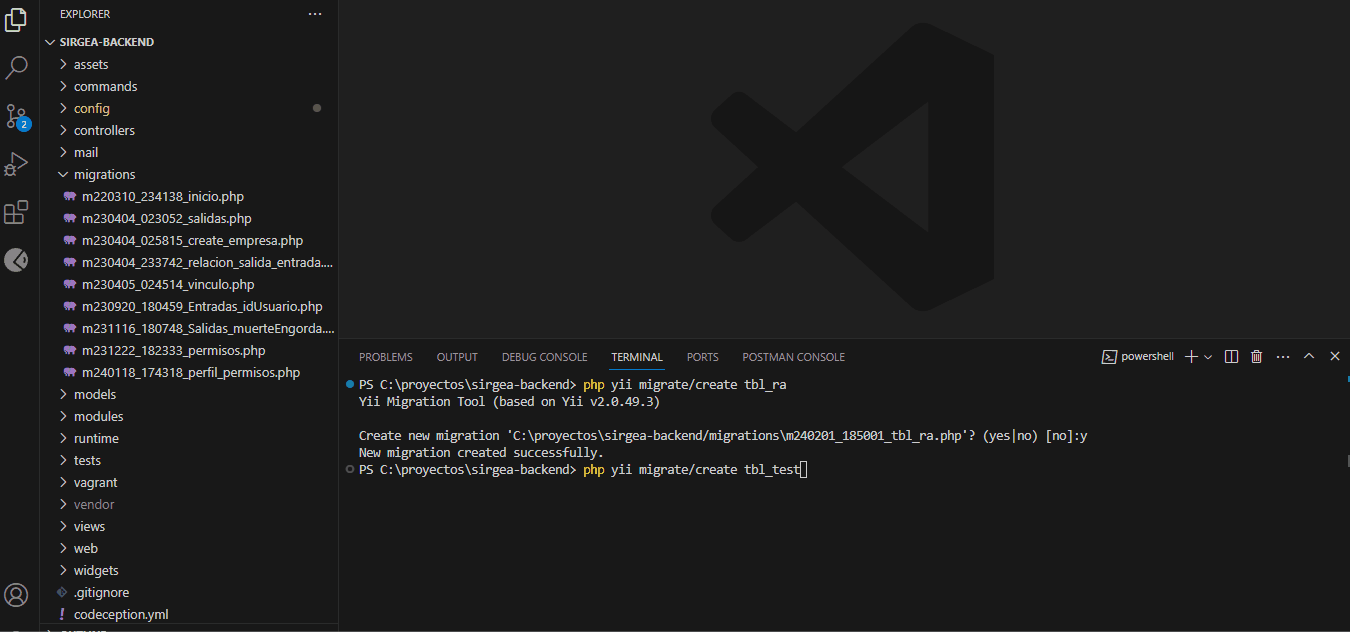The width and height of the screenshot is (1350, 632).
Task: Expand the widgets folder
Action: tap(189, 570)
